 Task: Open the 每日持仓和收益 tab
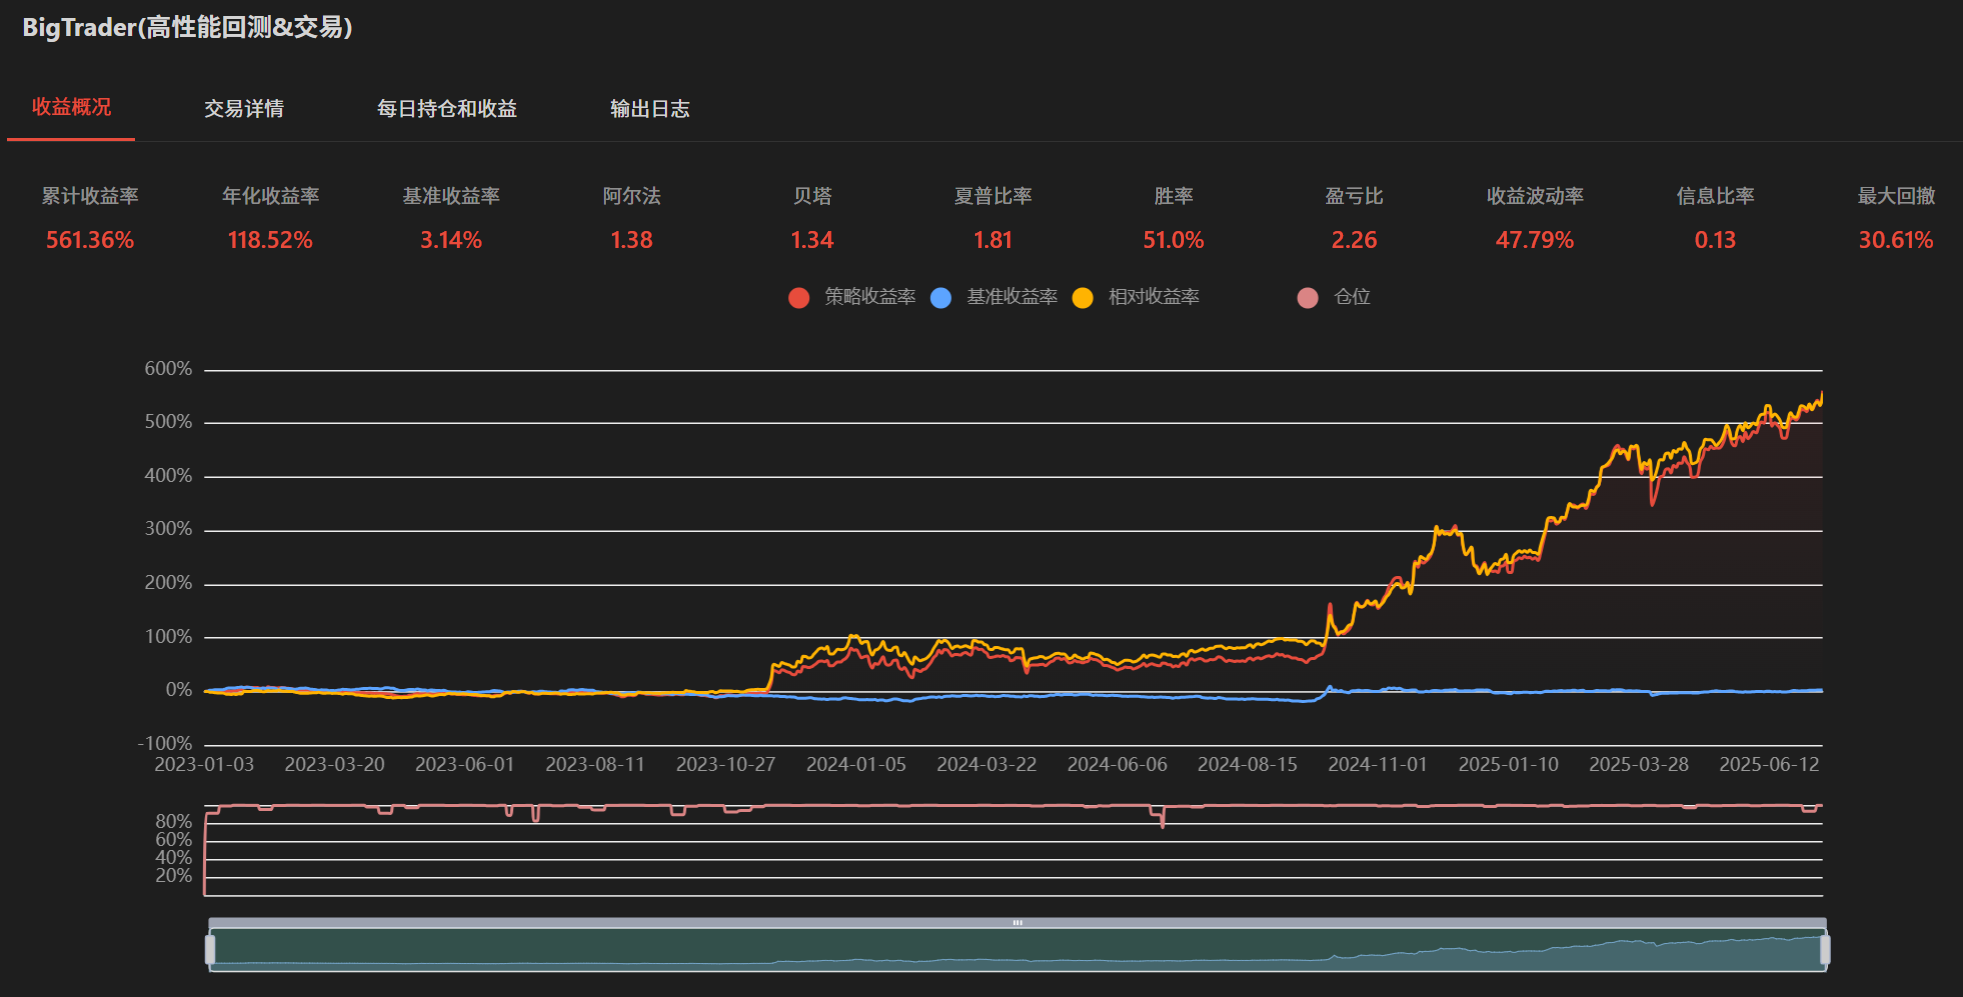click(446, 108)
